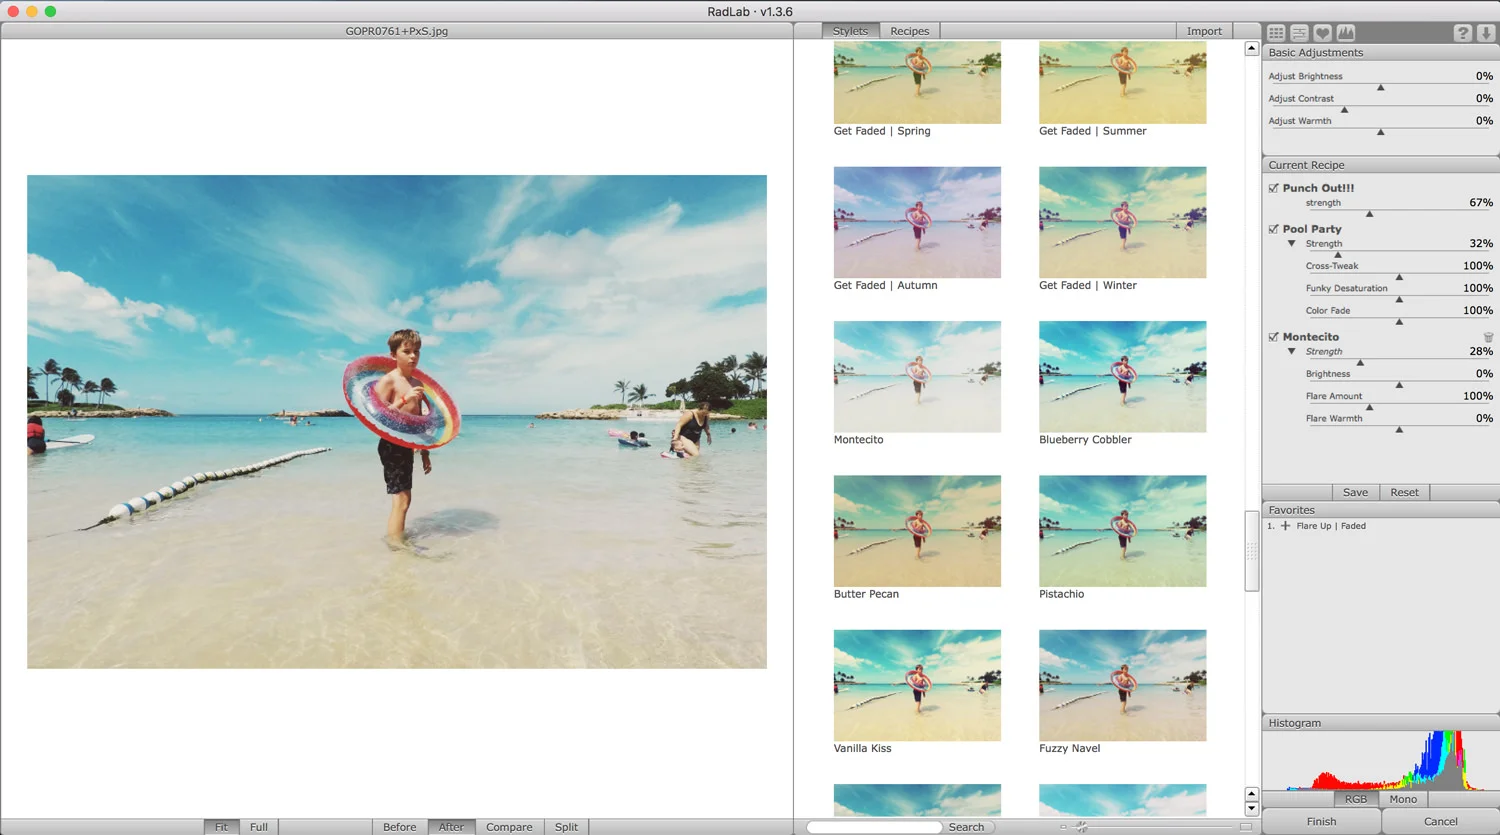The height and width of the screenshot is (835, 1500).
Task: Switch to Compare view
Action: pos(509,827)
